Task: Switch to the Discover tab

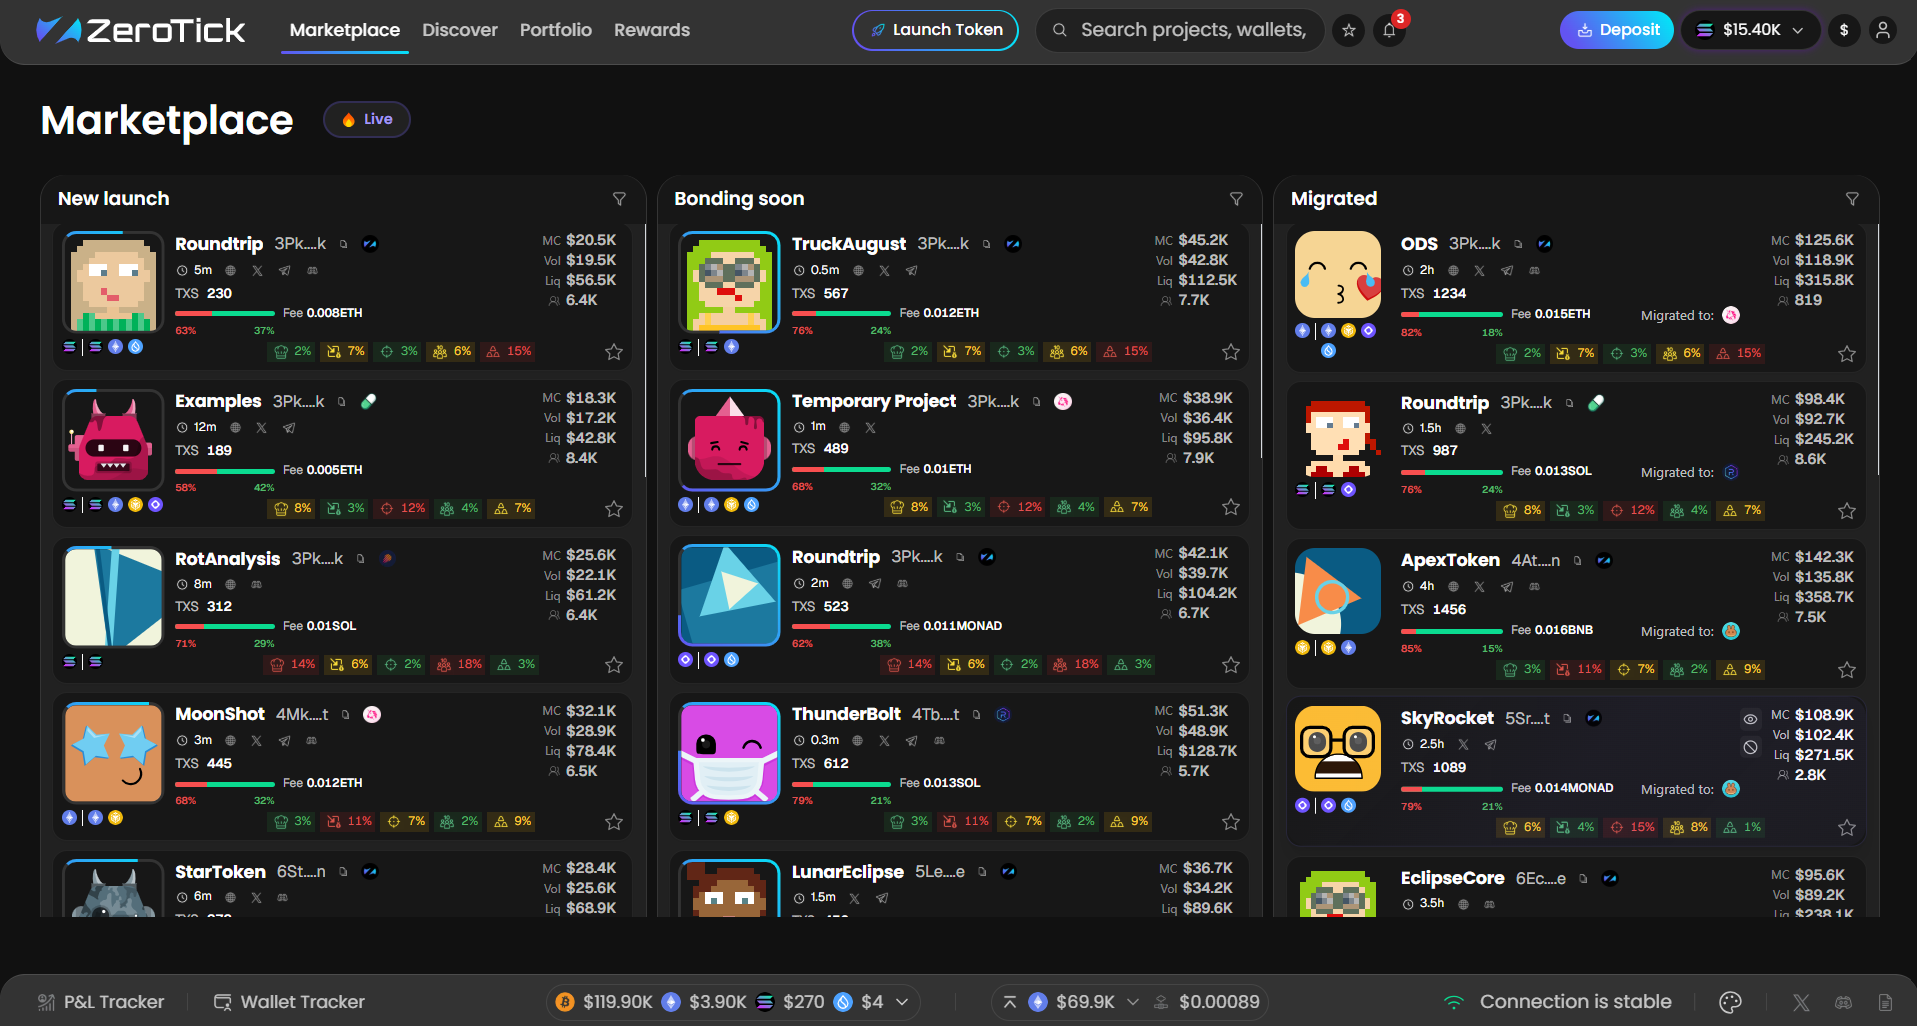Action: 460,30
